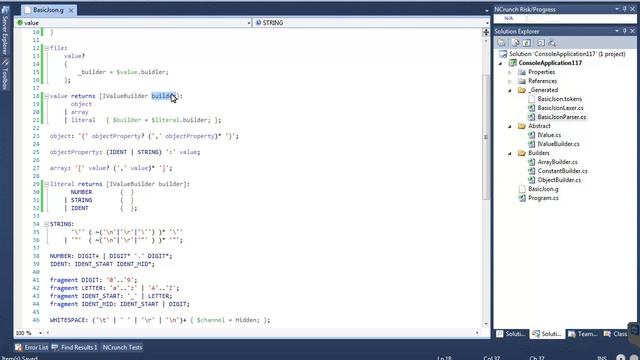This screenshot has height=360, width=640.
Task: Select BasicJsonParser.cs in Solution Explorer
Action: 562,117
